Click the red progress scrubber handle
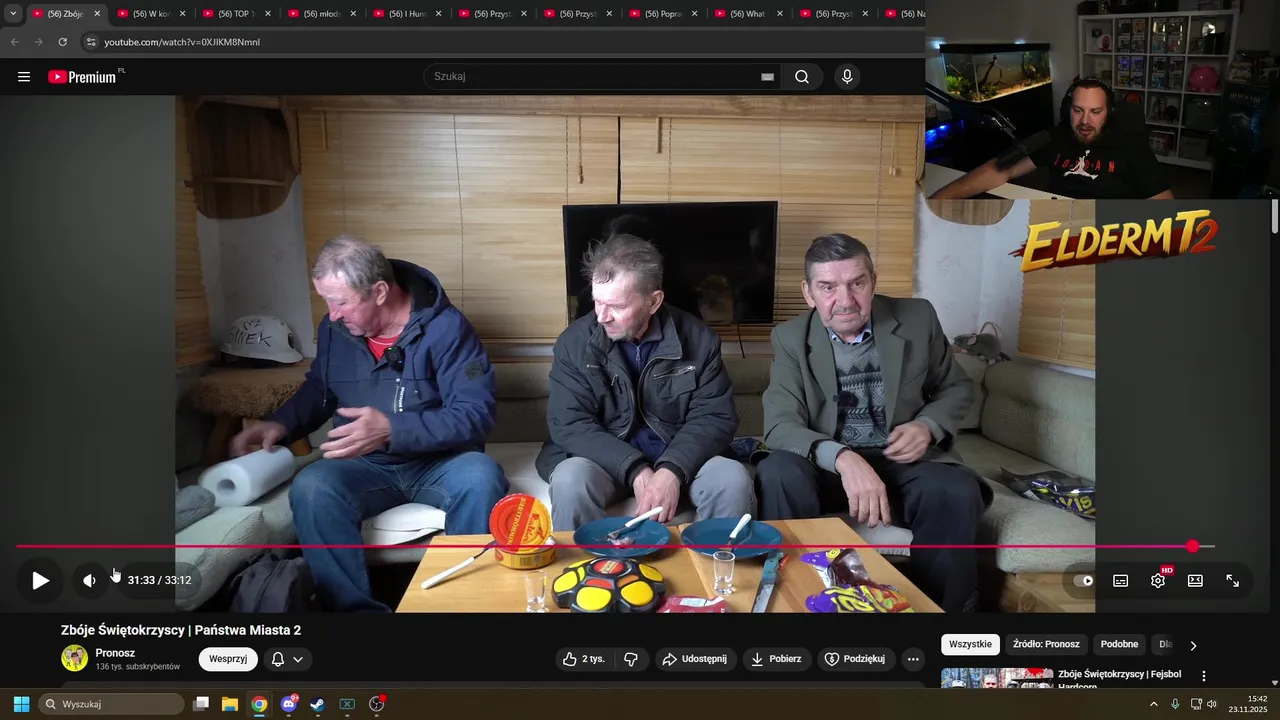1280x720 pixels. [x=1192, y=546]
